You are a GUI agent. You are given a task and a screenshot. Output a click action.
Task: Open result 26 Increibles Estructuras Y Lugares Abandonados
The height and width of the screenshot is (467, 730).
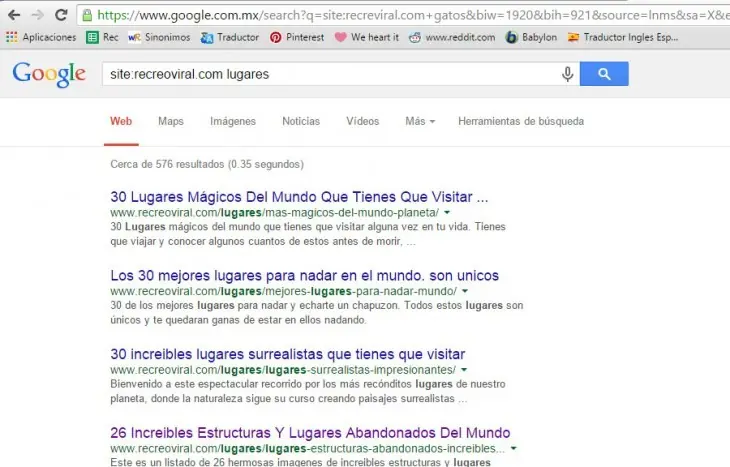point(310,433)
